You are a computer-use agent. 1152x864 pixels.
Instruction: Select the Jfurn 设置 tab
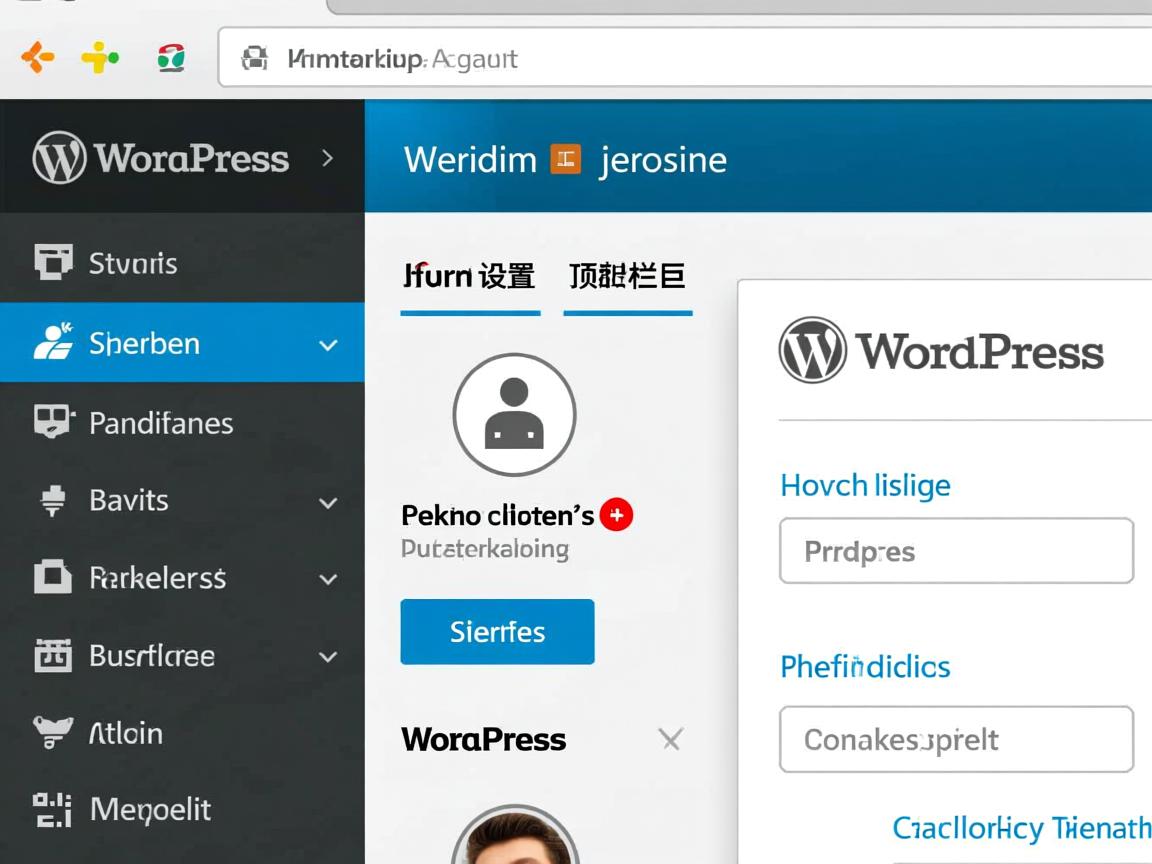coord(470,276)
